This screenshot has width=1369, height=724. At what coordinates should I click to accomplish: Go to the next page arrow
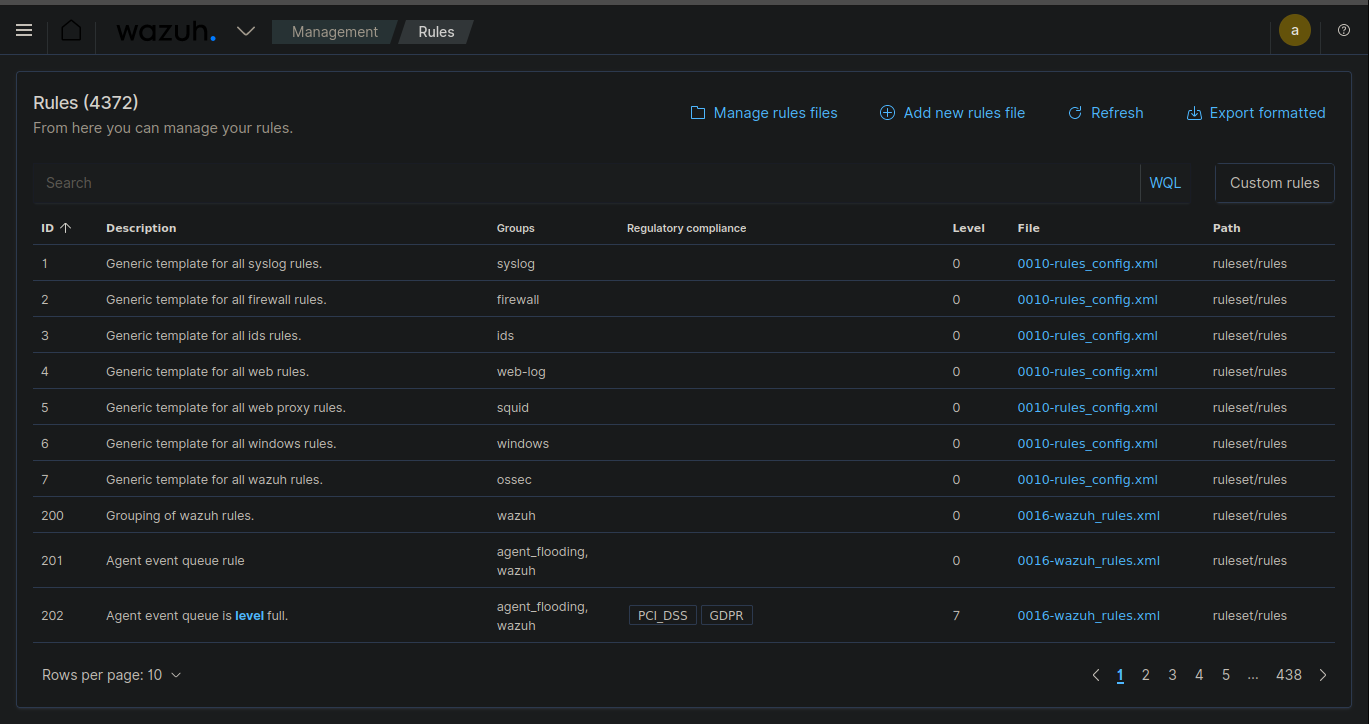point(1323,675)
